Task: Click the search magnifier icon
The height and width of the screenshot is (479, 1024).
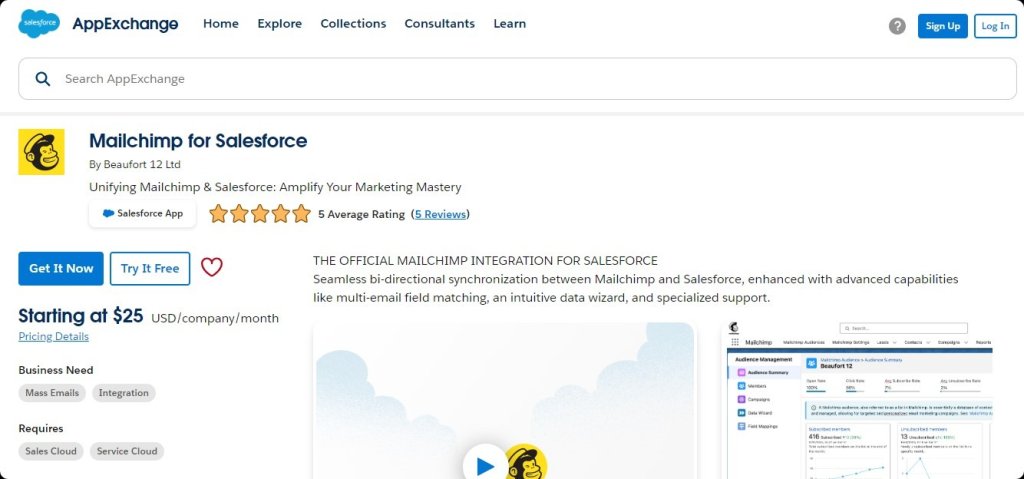Action: coord(42,79)
